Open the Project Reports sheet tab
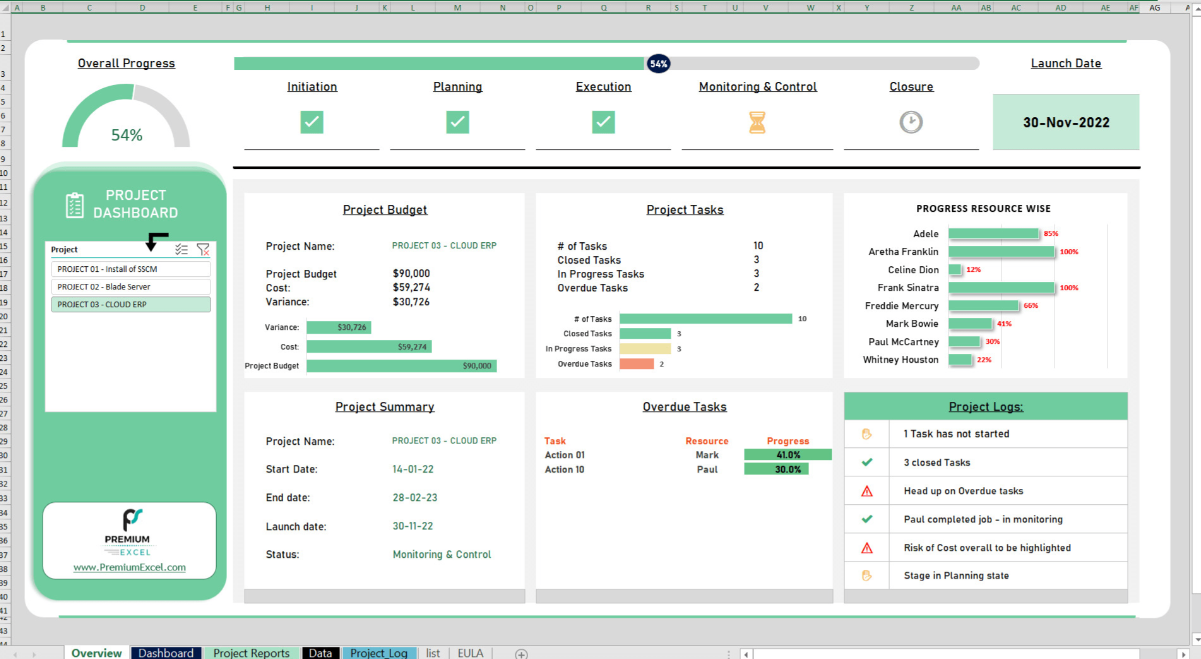This screenshot has width=1201, height=659. [251, 653]
